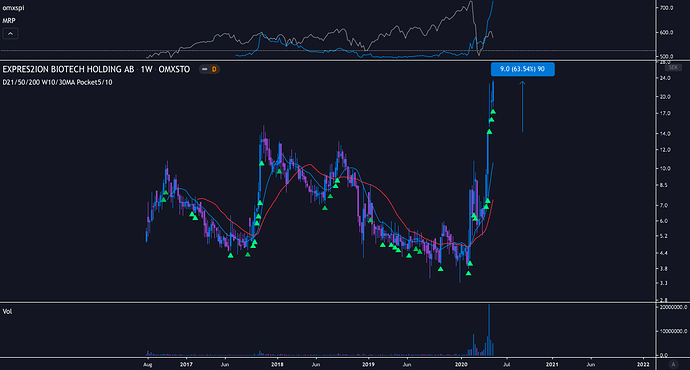The image size is (690, 370).
Task: Click the blue 9.0 (63.54%) 90 measurement label
Action: coord(523,69)
